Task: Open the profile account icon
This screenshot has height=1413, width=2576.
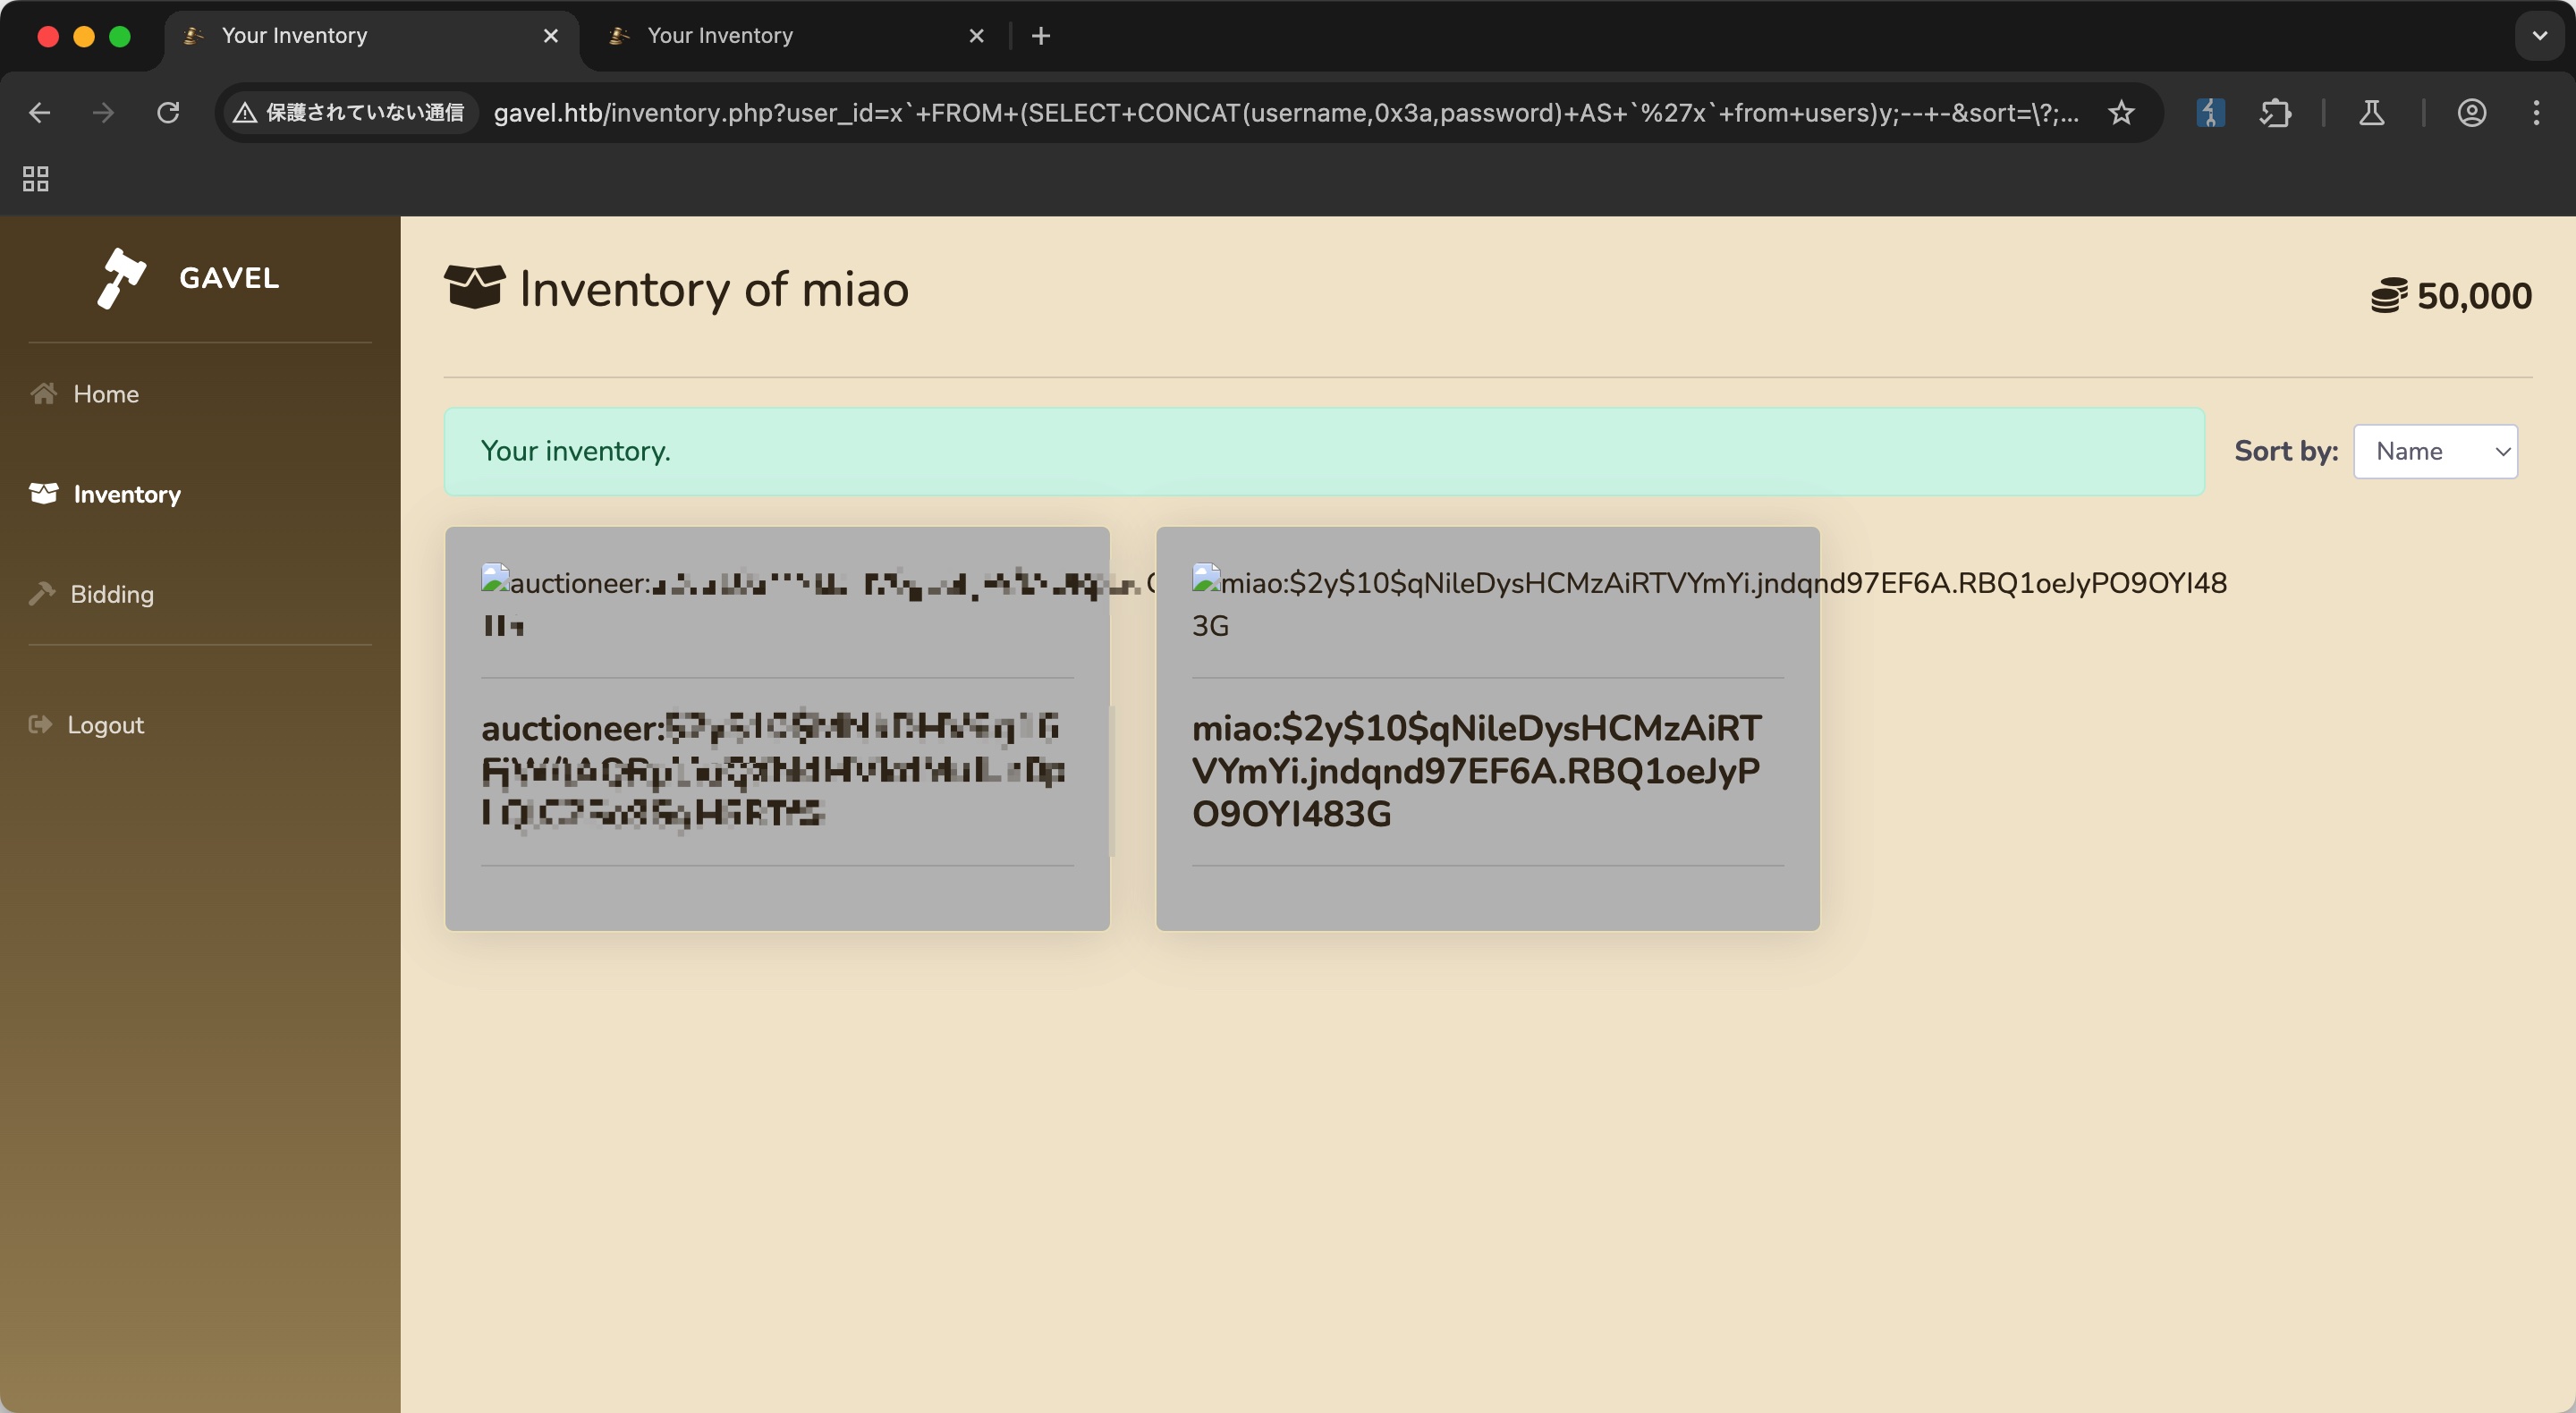Action: click(x=2471, y=113)
